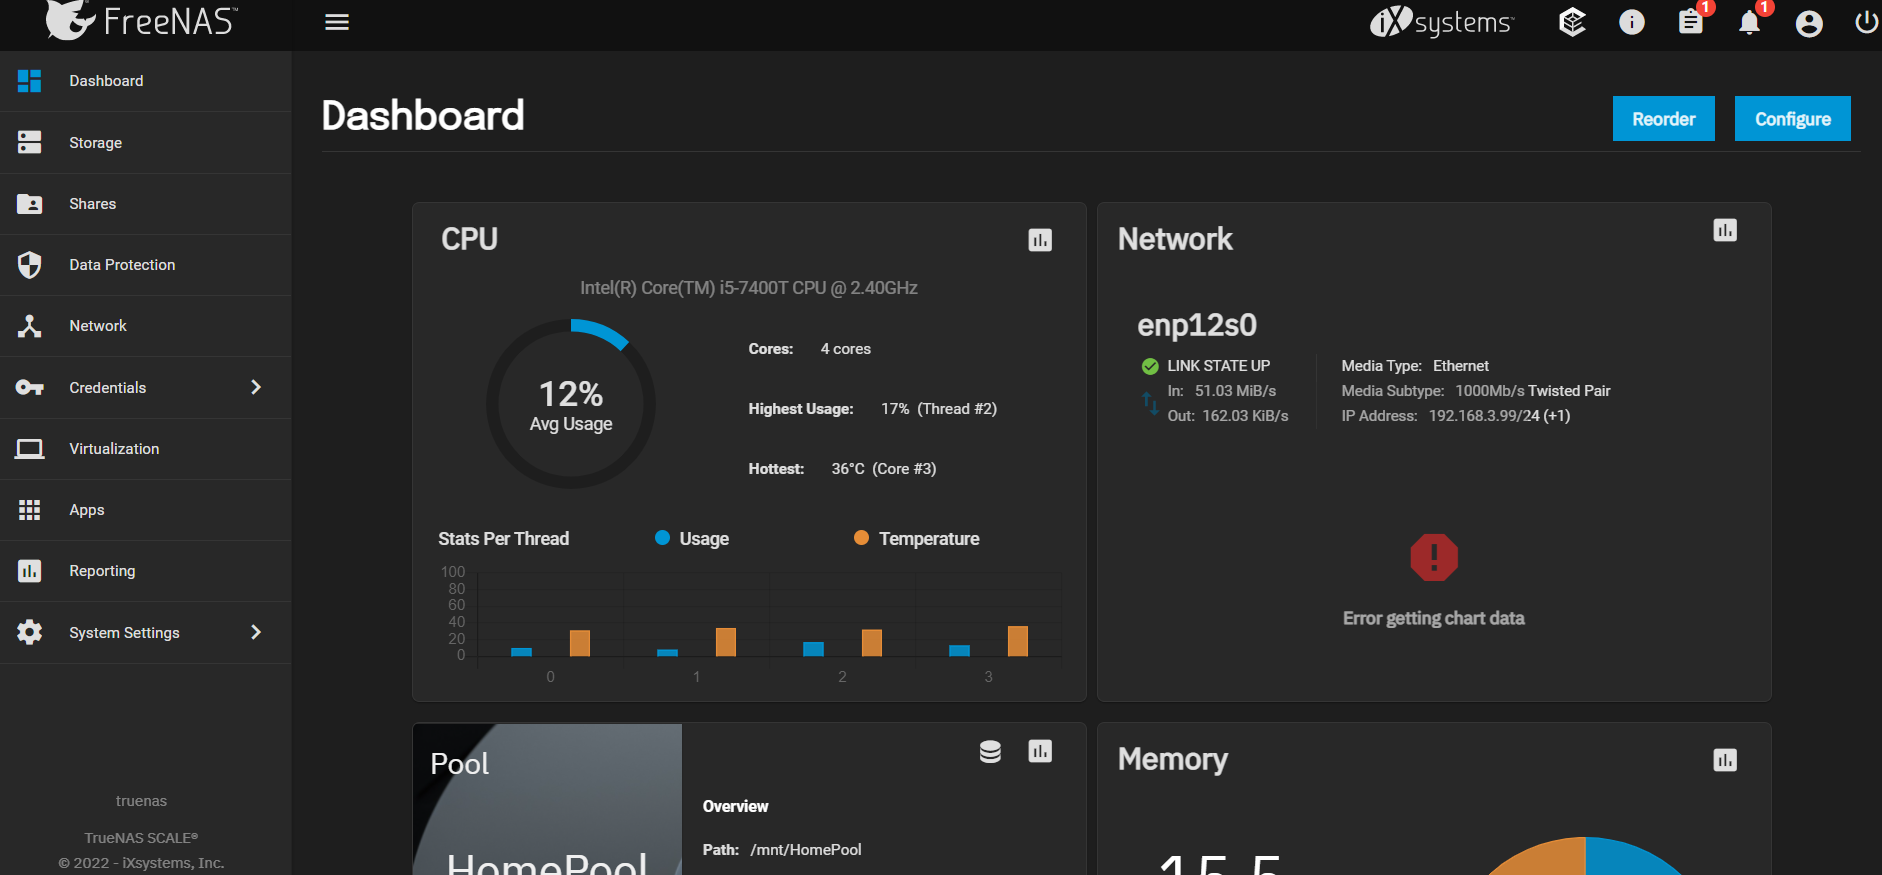1882x875 pixels.
Task: Click the red chart error icon
Action: point(1434,557)
